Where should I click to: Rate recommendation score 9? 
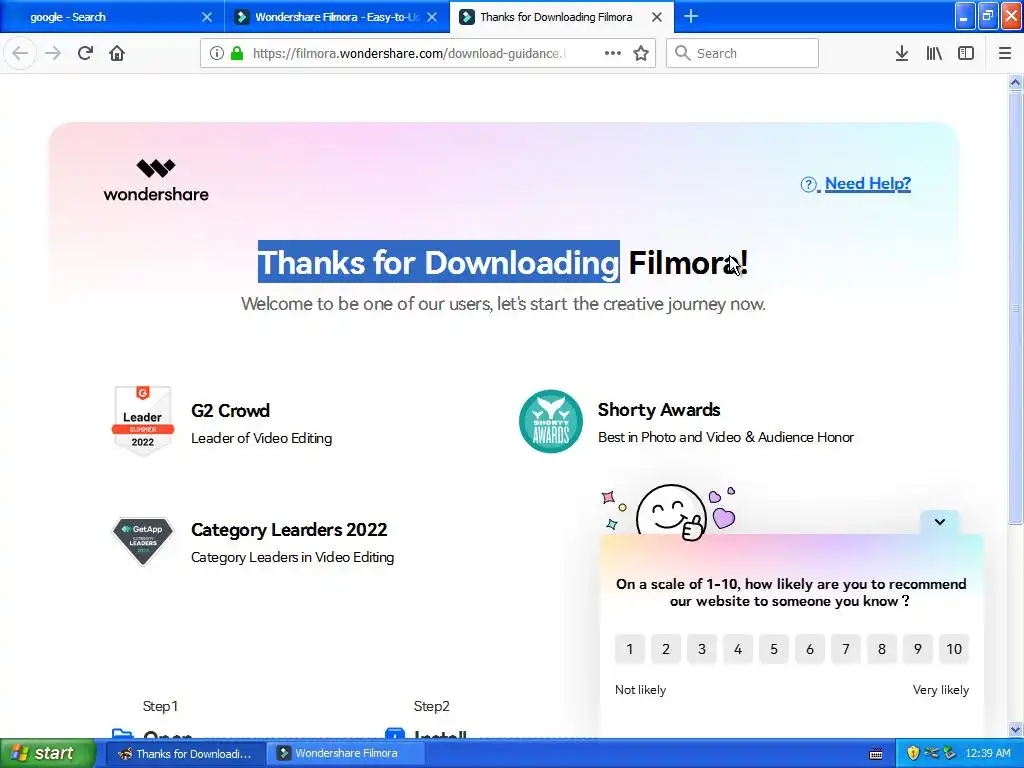pos(918,649)
